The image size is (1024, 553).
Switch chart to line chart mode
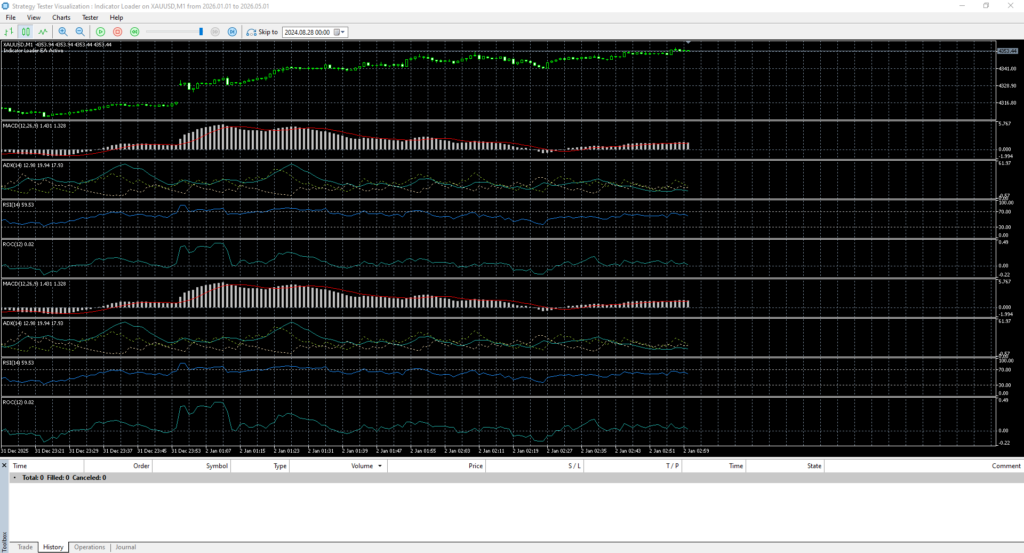point(42,31)
